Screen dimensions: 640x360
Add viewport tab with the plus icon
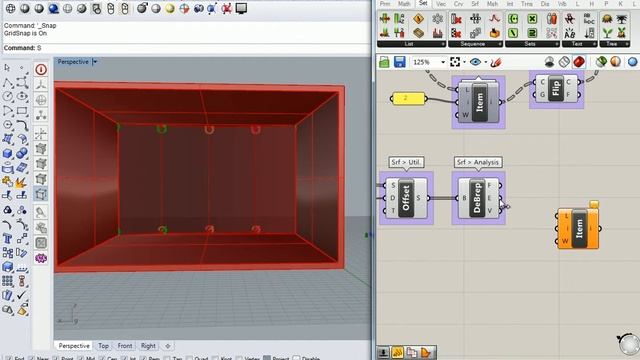pos(167,346)
